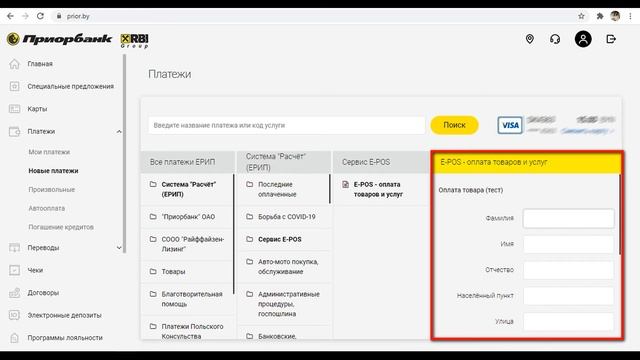
Task: Open the Последние оплаченные folder
Action: 283,189
